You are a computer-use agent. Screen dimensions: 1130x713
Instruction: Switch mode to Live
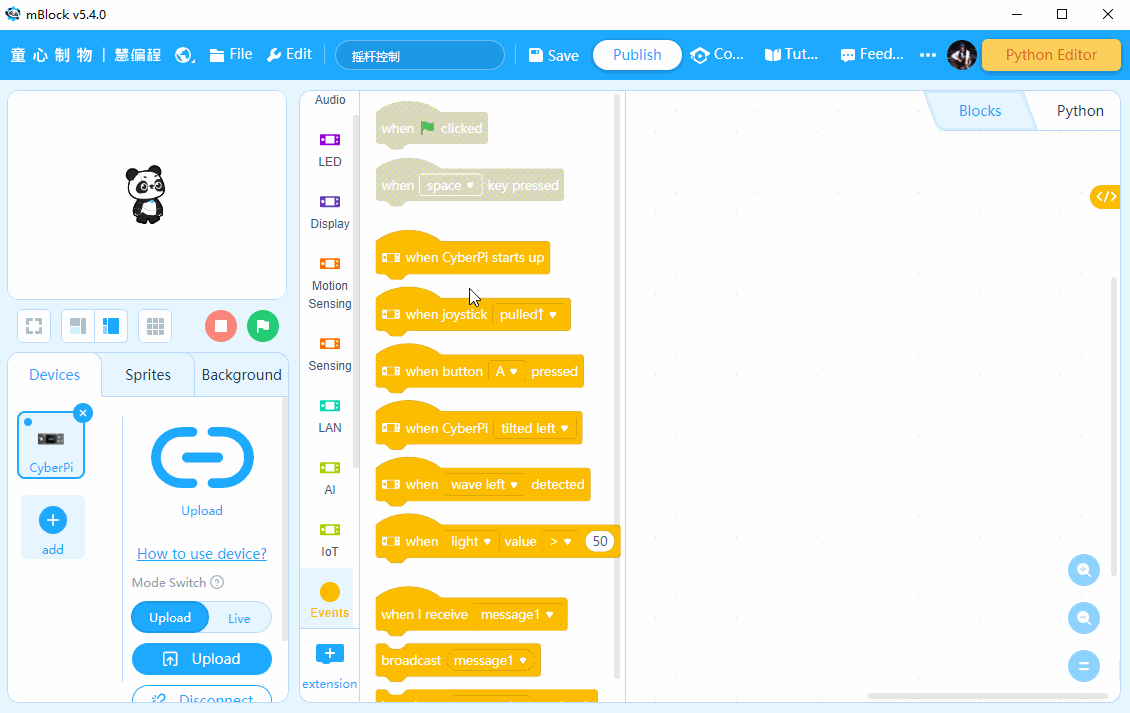coord(239,618)
